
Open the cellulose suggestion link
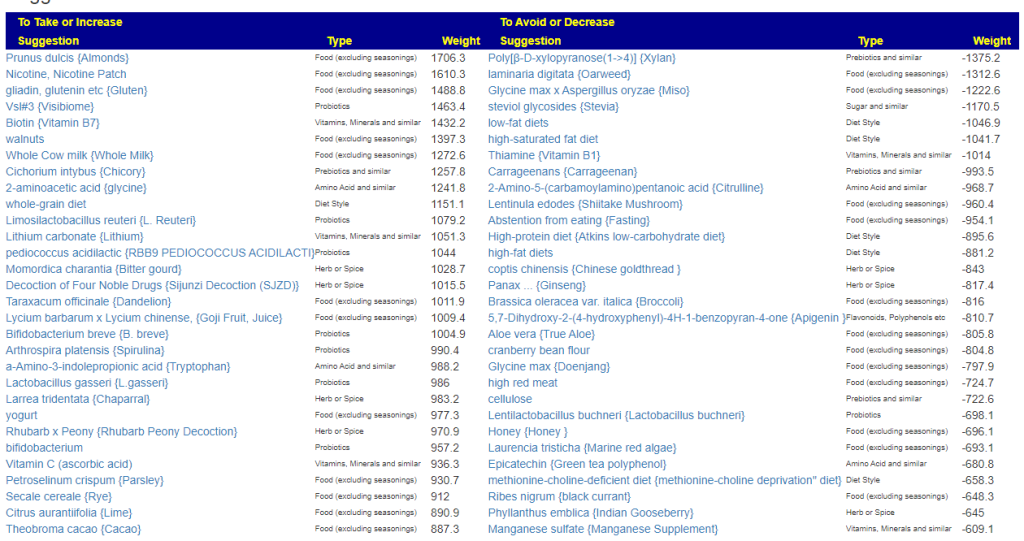[x=510, y=399]
